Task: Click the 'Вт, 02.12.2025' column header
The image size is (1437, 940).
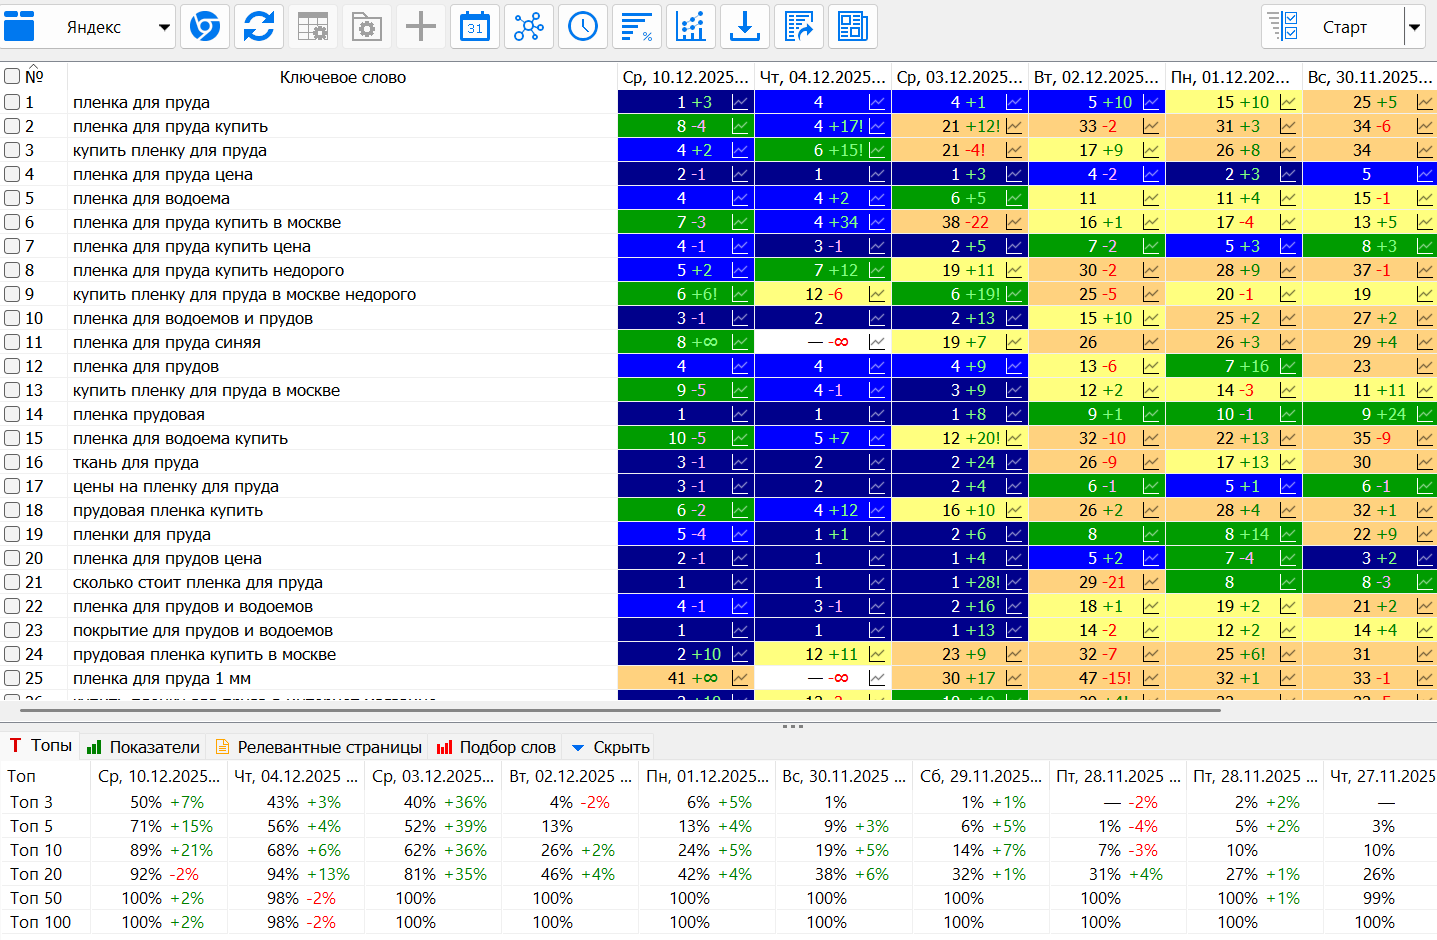Action: click(1096, 77)
